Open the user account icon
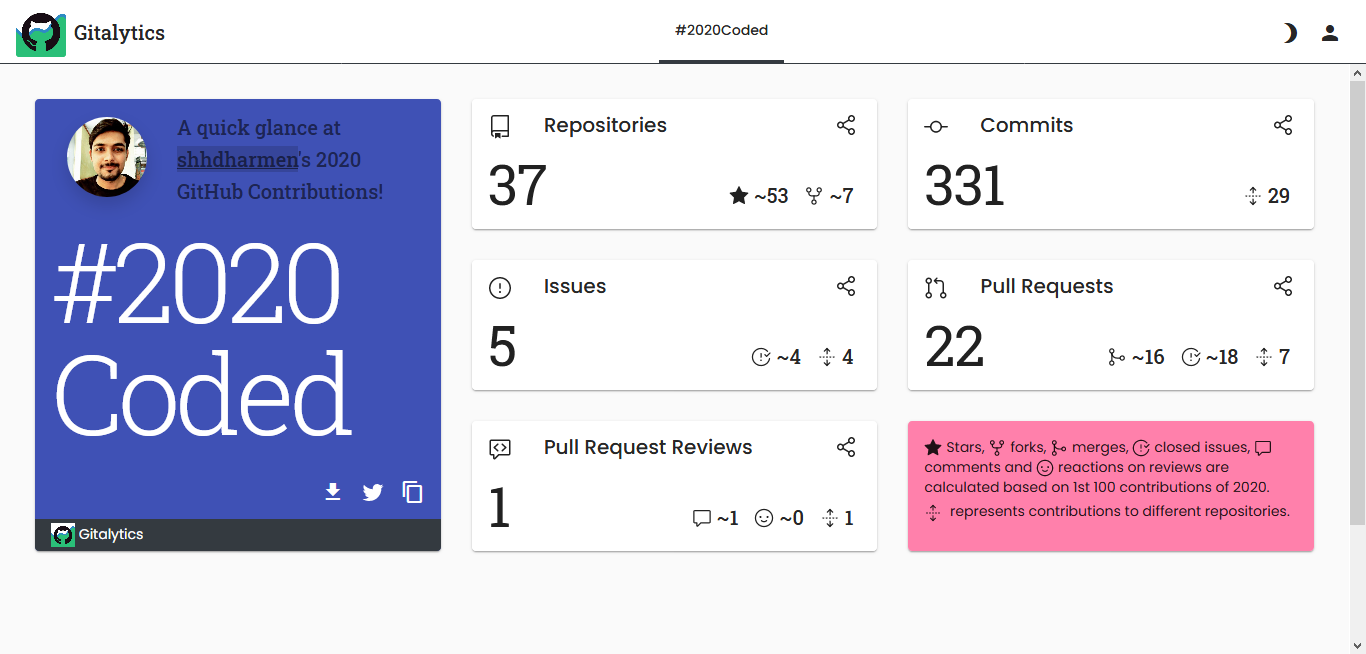 click(1330, 33)
